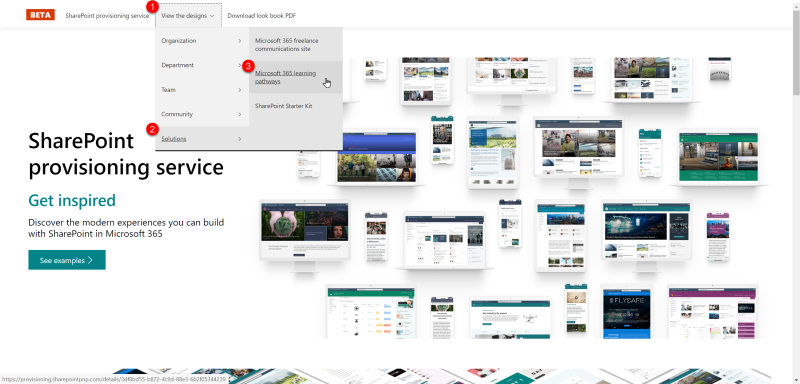Click the Get inspired heading
The width and height of the screenshot is (800, 384).
coord(72,200)
